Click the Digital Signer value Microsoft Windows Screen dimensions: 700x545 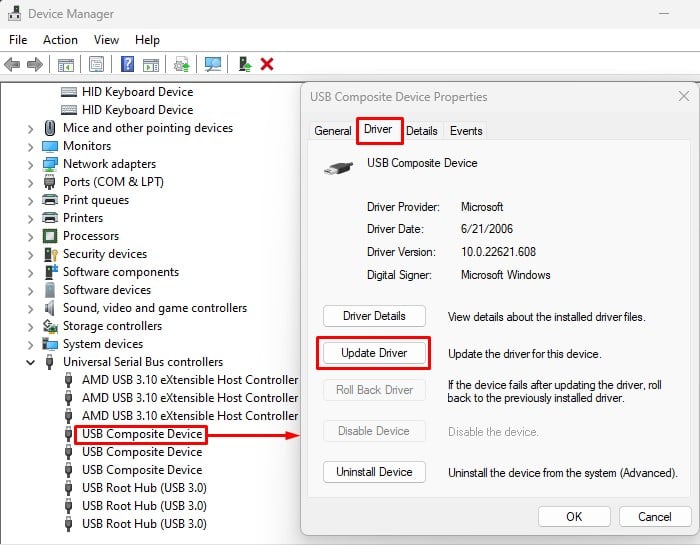point(505,275)
